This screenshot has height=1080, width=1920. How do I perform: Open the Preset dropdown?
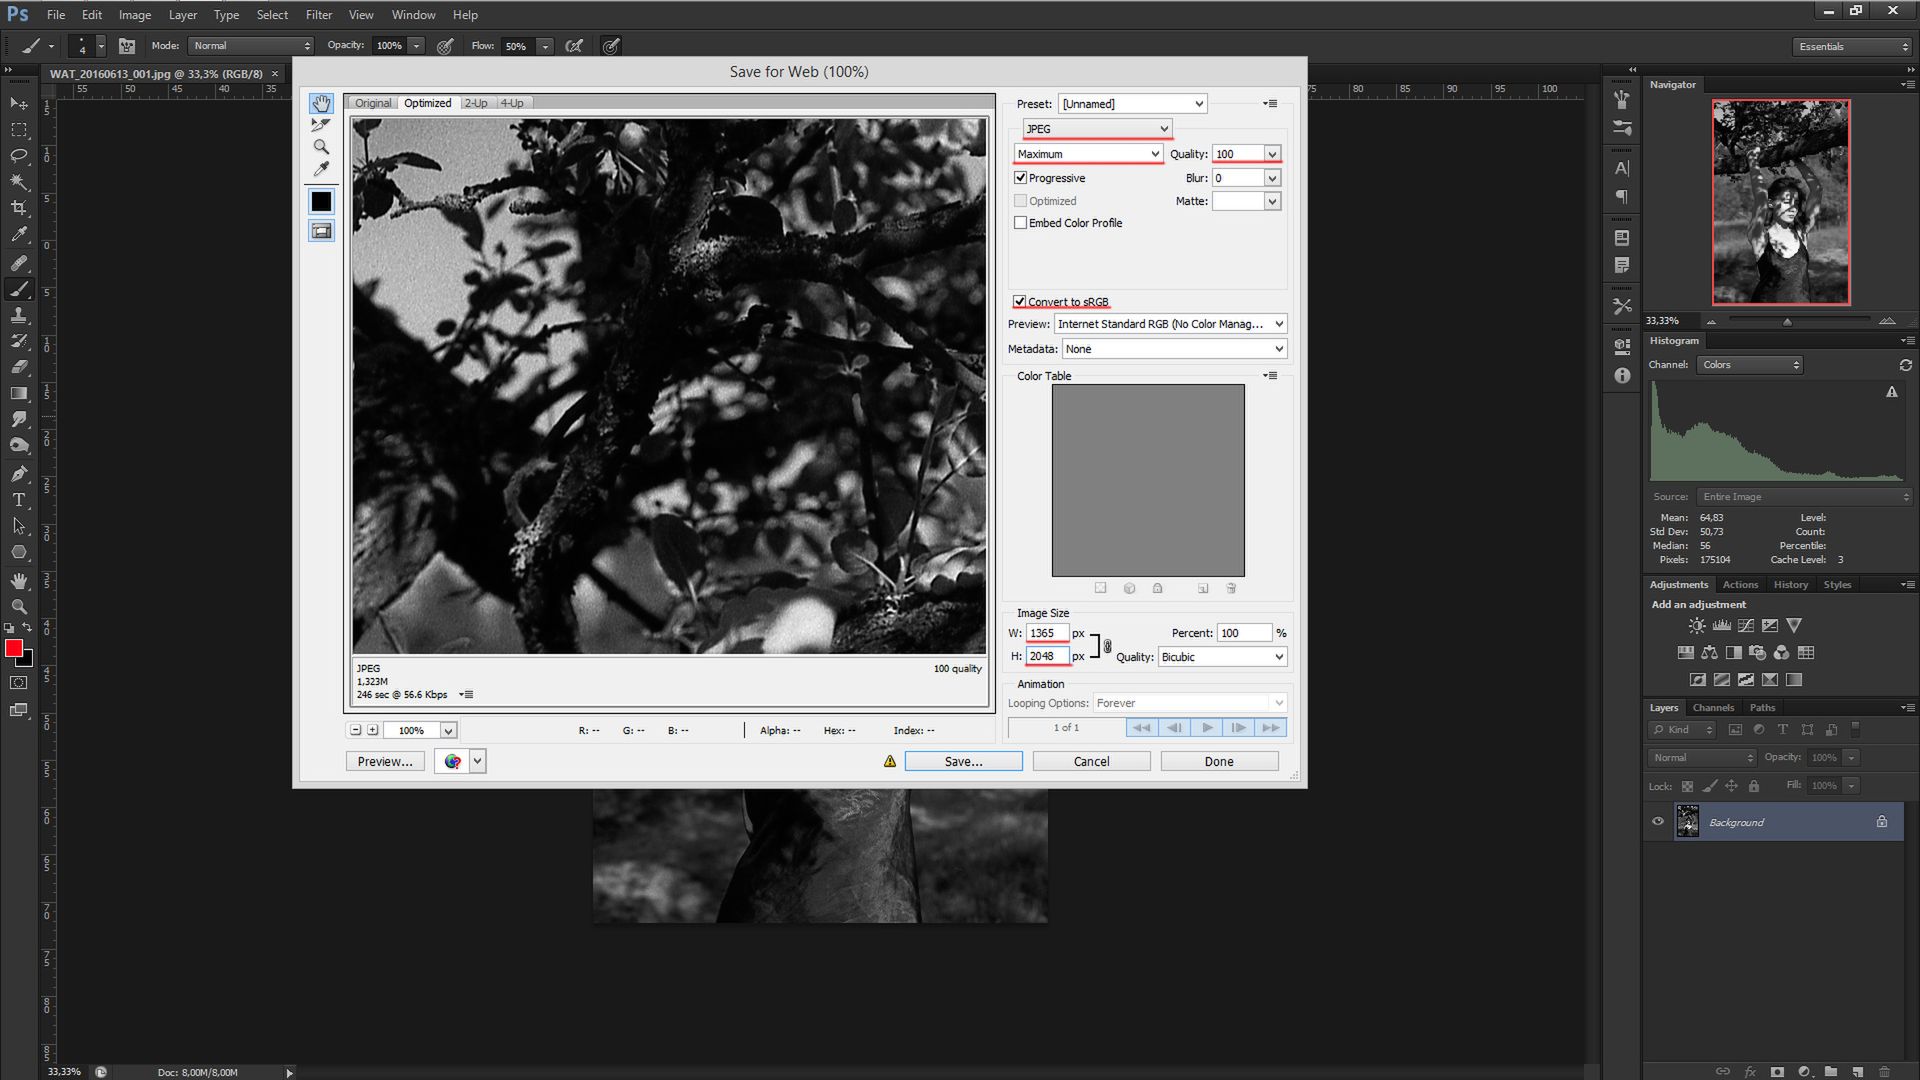1132,104
